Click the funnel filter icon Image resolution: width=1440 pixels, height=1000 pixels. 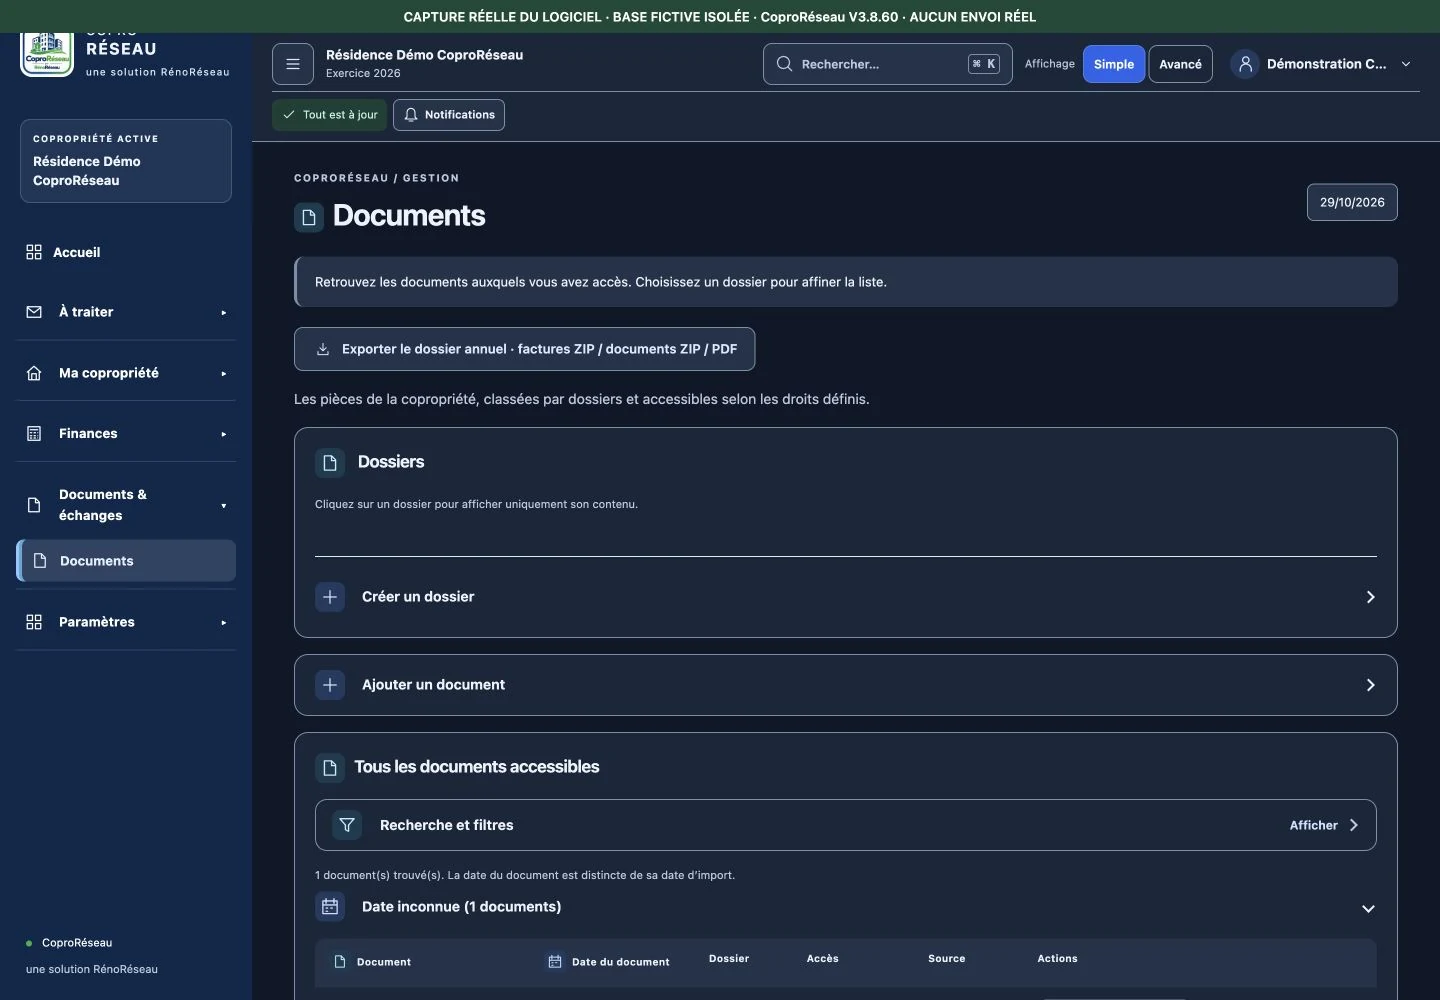347,825
